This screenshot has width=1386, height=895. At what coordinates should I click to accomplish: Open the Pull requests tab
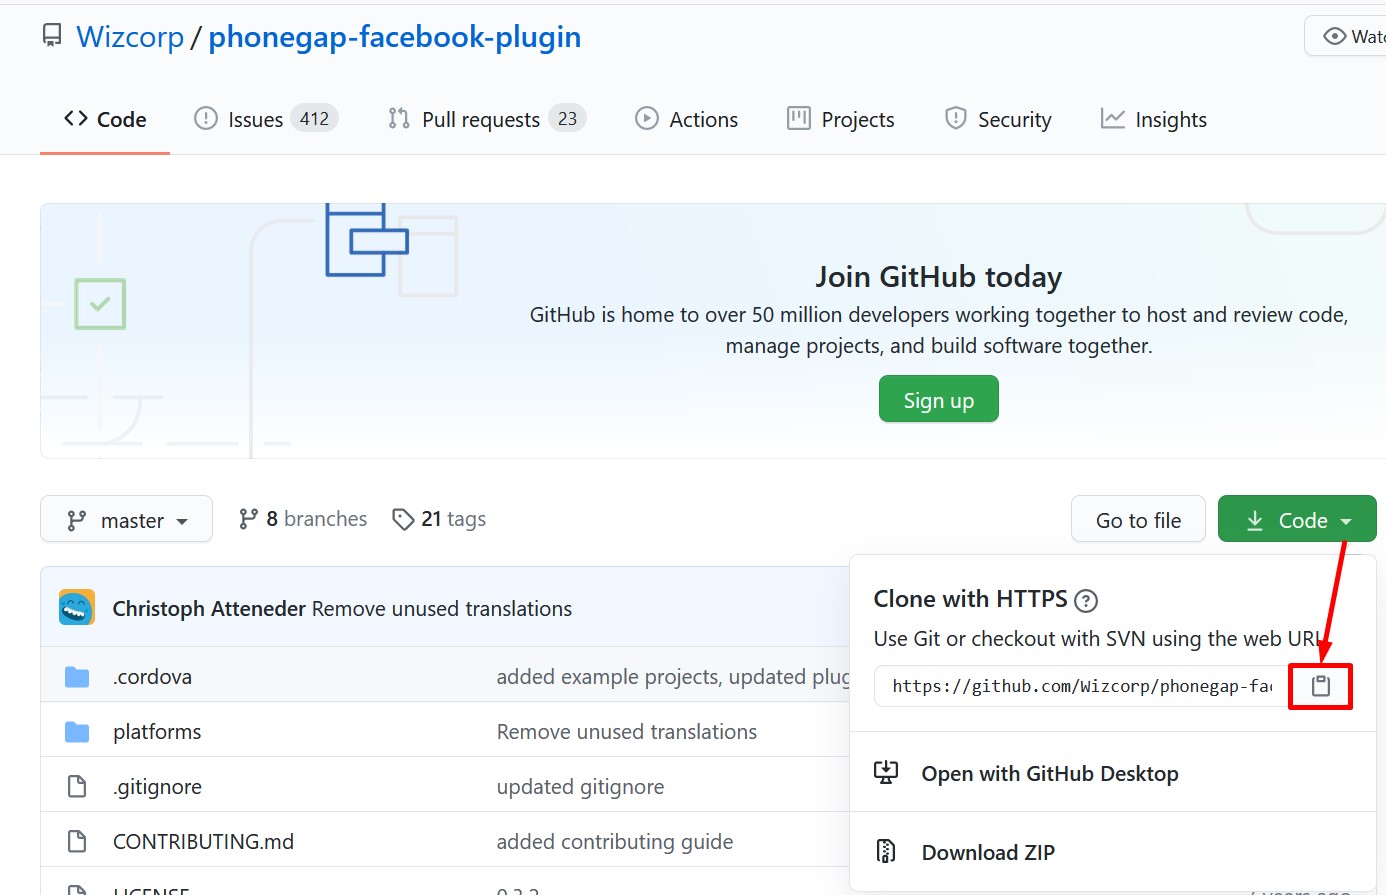tap(487, 119)
